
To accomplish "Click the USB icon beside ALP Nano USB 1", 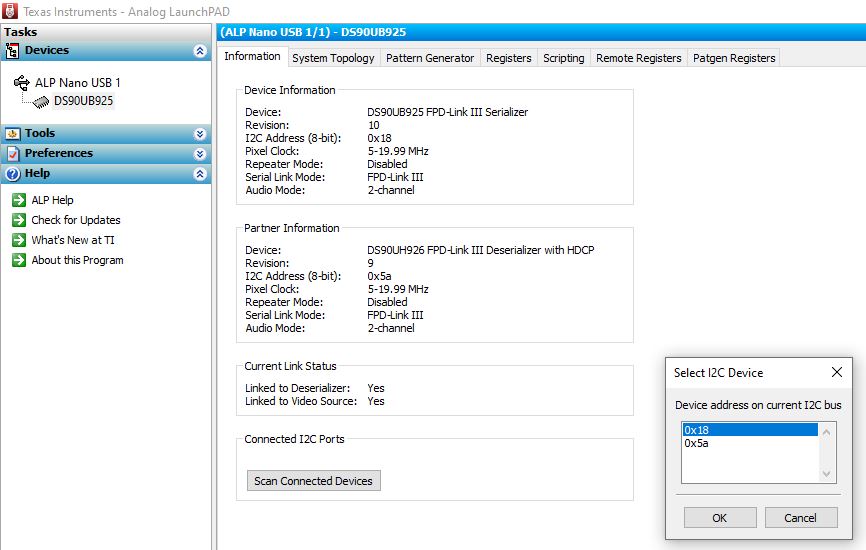I will [22, 83].
